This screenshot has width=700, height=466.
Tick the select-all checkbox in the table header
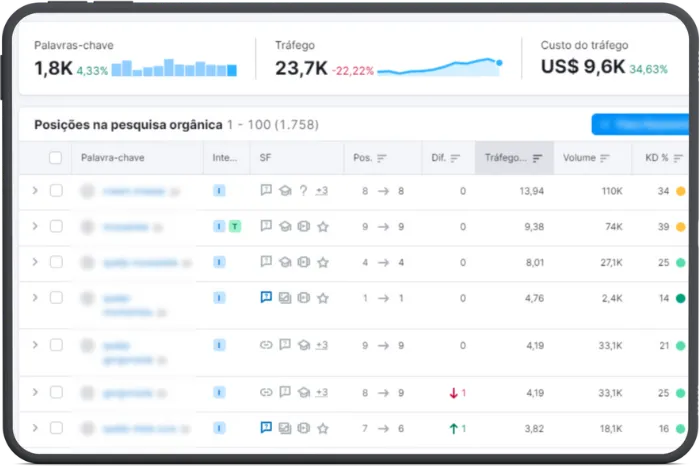(x=55, y=158)
